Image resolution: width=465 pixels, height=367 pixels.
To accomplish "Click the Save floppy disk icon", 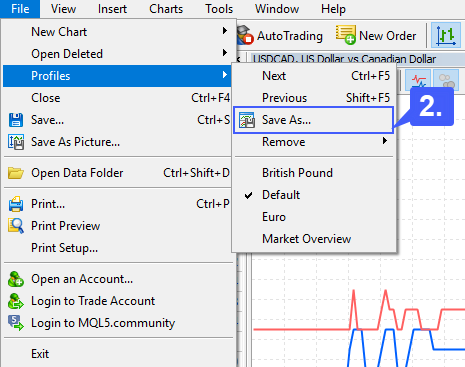I will [x=16, y=120].
